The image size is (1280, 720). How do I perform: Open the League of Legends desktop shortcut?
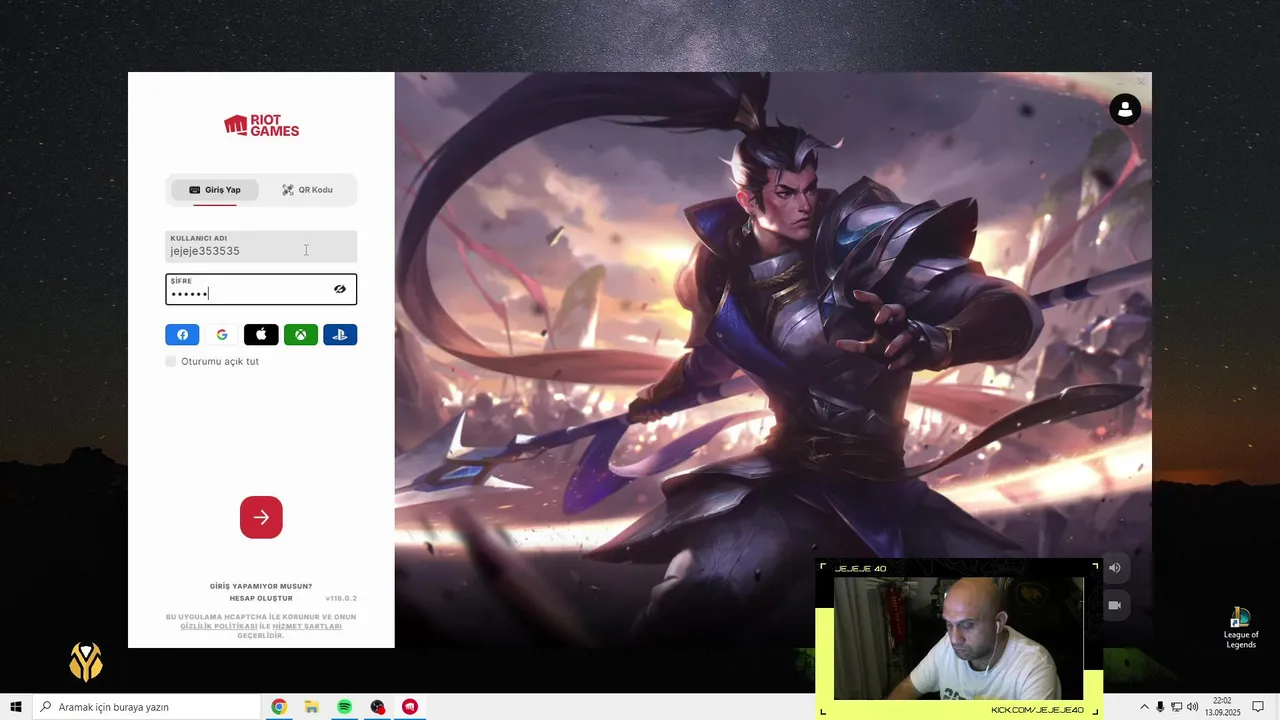click(1241, 627)
